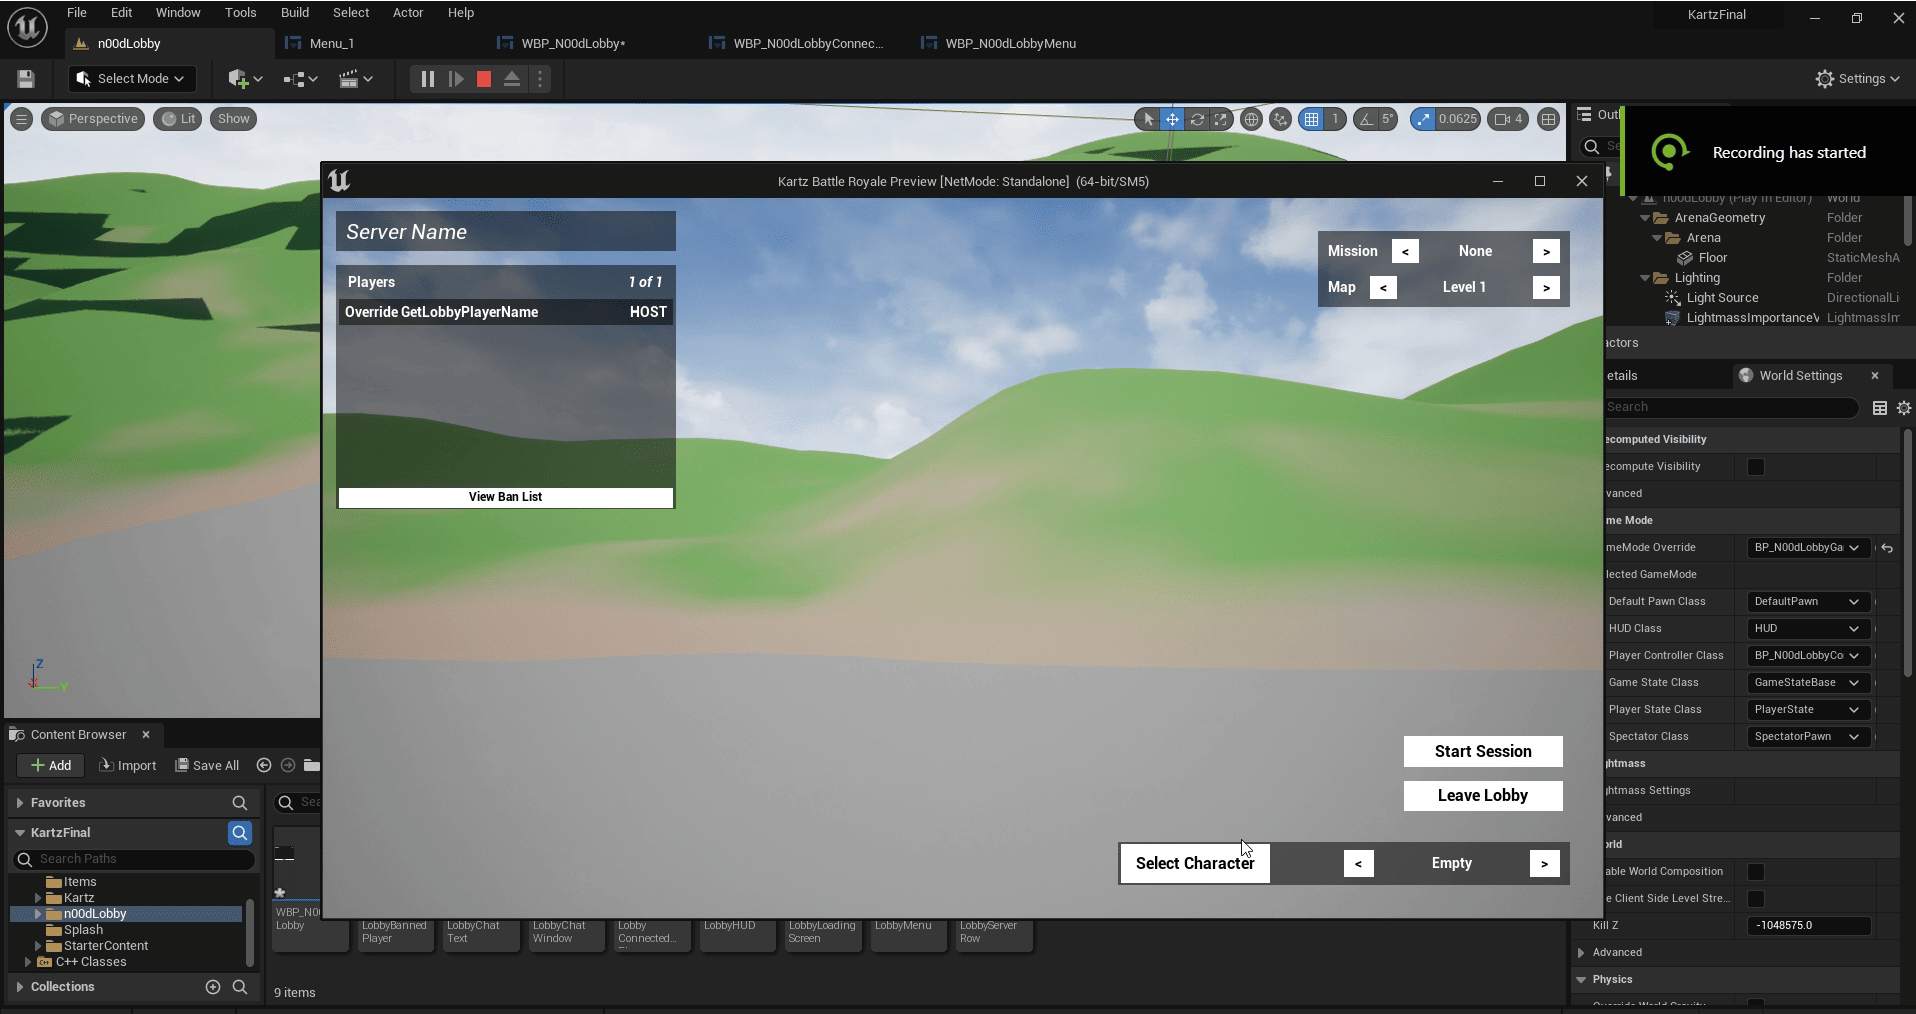Open grid snap size value 1
The height and width of the screenshot is (1014, 1916).
(x=1335, y=119)
